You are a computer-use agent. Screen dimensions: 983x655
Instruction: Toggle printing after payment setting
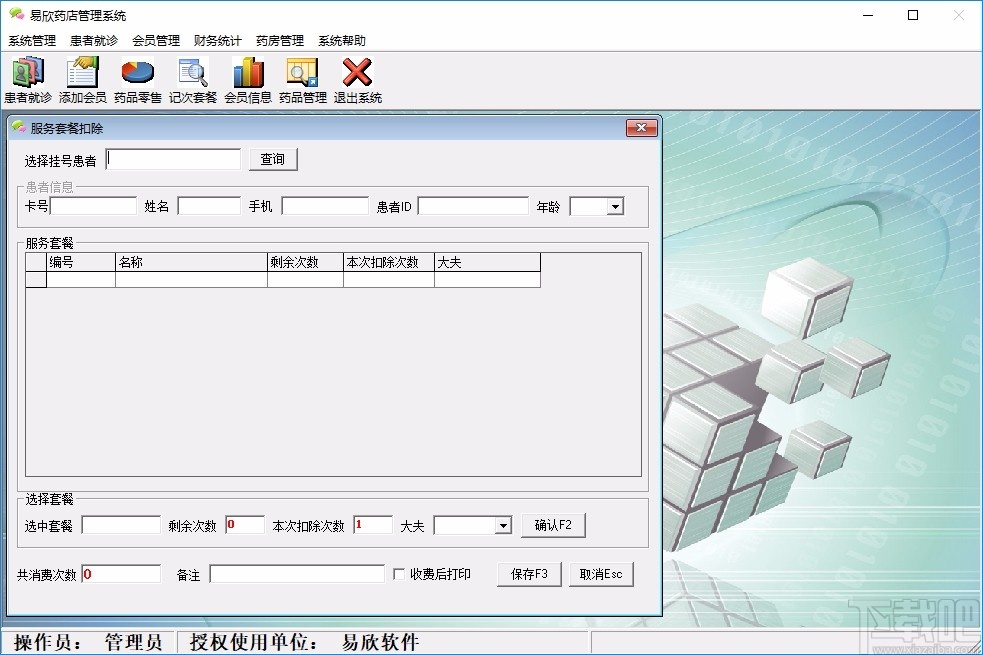398,573
